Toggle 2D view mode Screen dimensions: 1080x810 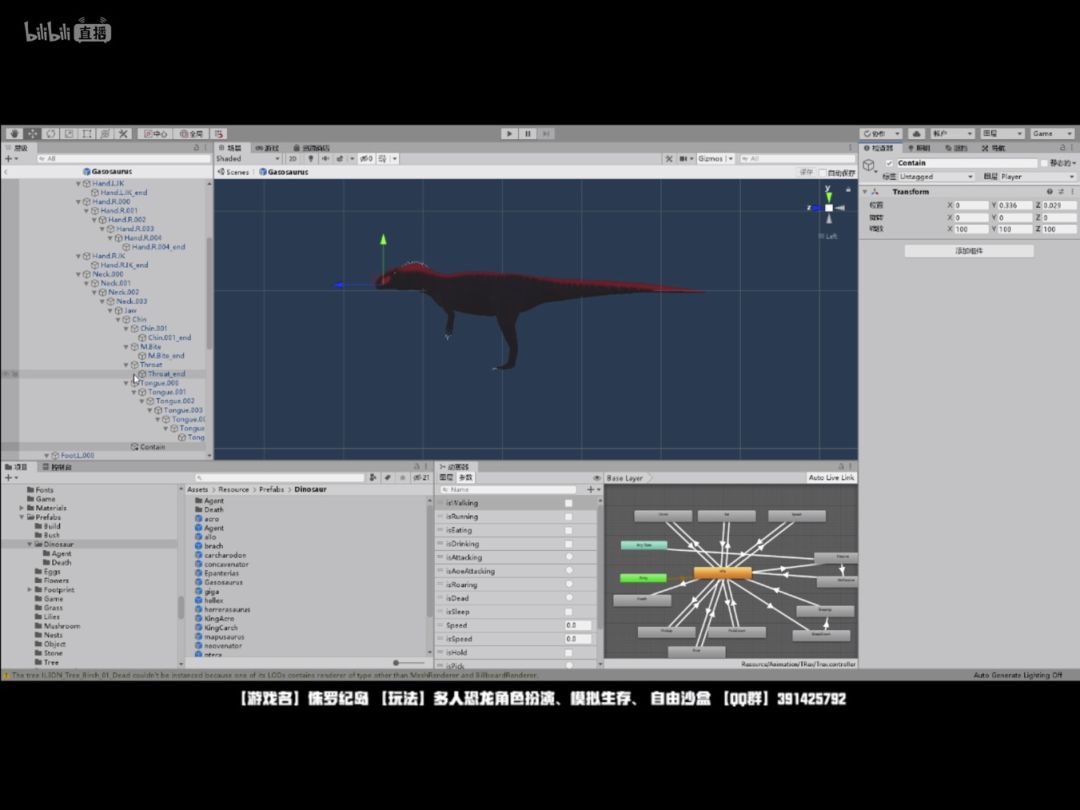293,158
